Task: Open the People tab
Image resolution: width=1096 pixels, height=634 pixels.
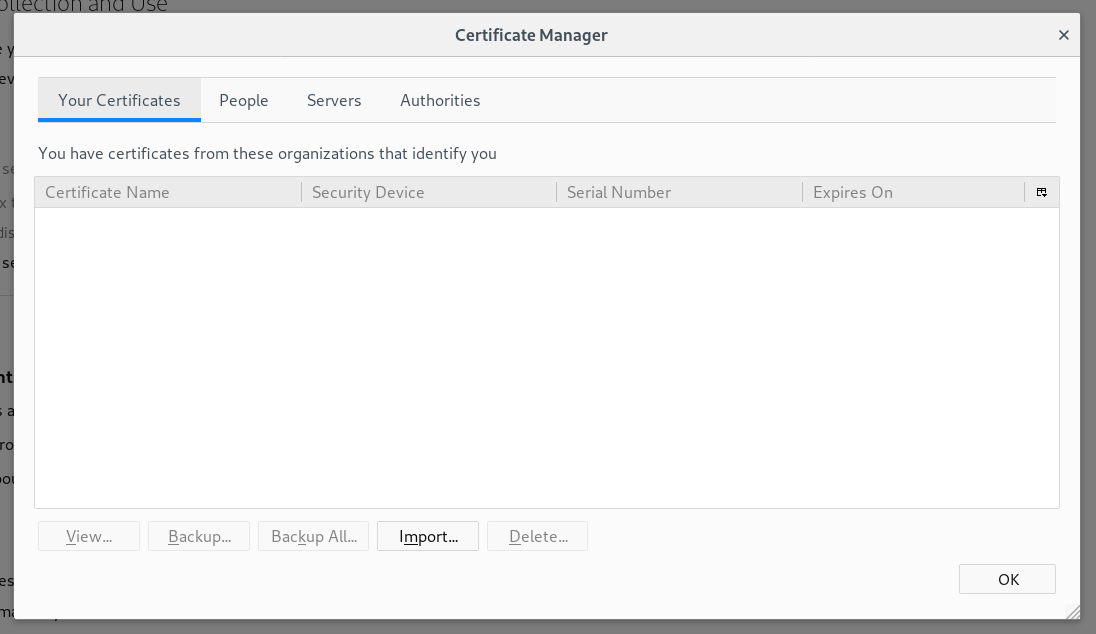Action: pos(244,100)
